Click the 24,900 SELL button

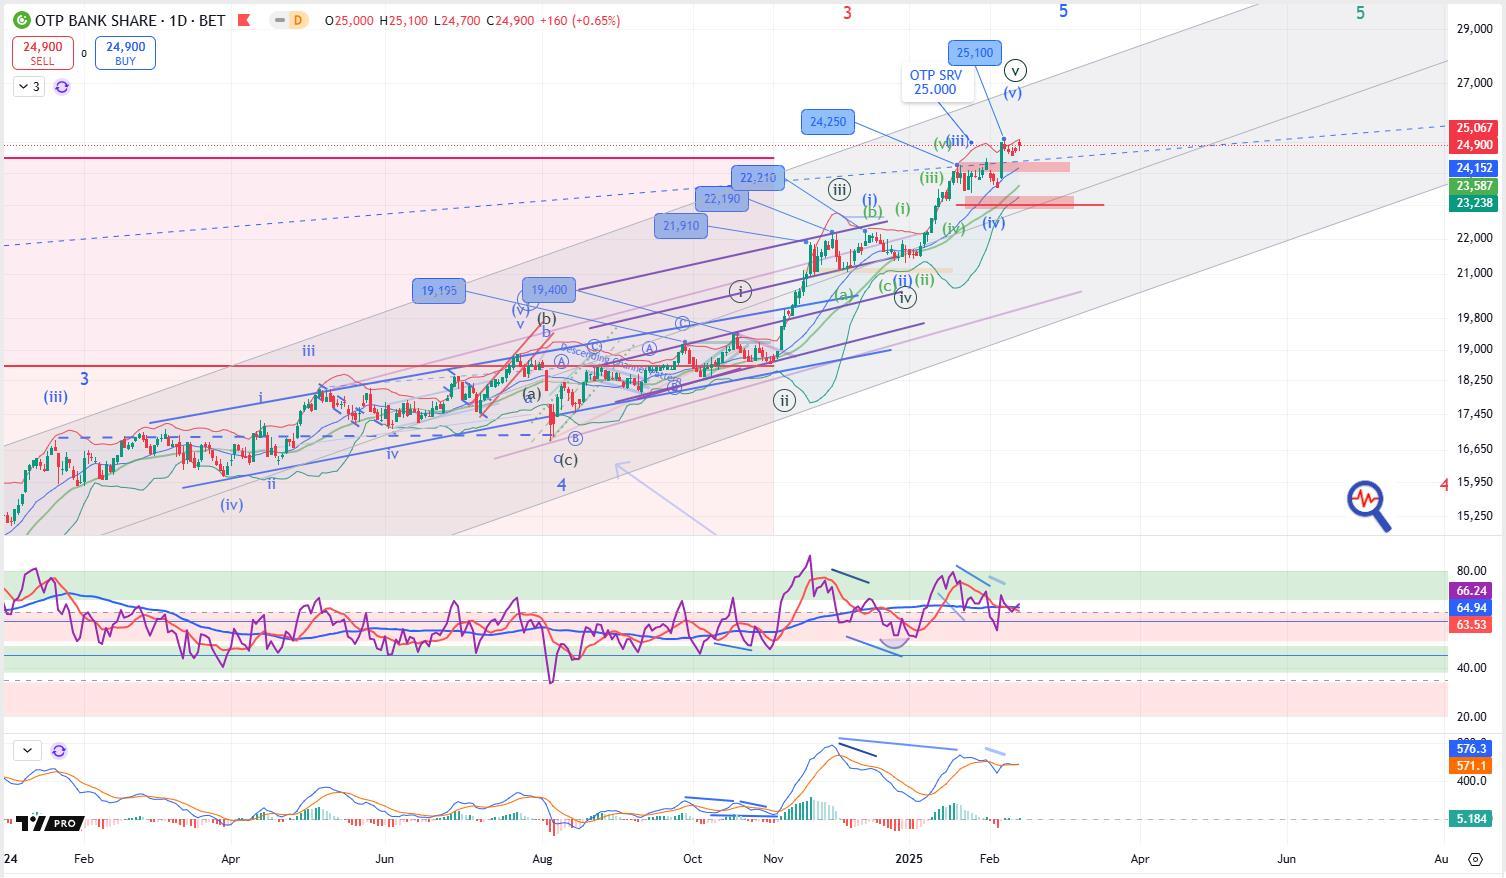[42, 53]
